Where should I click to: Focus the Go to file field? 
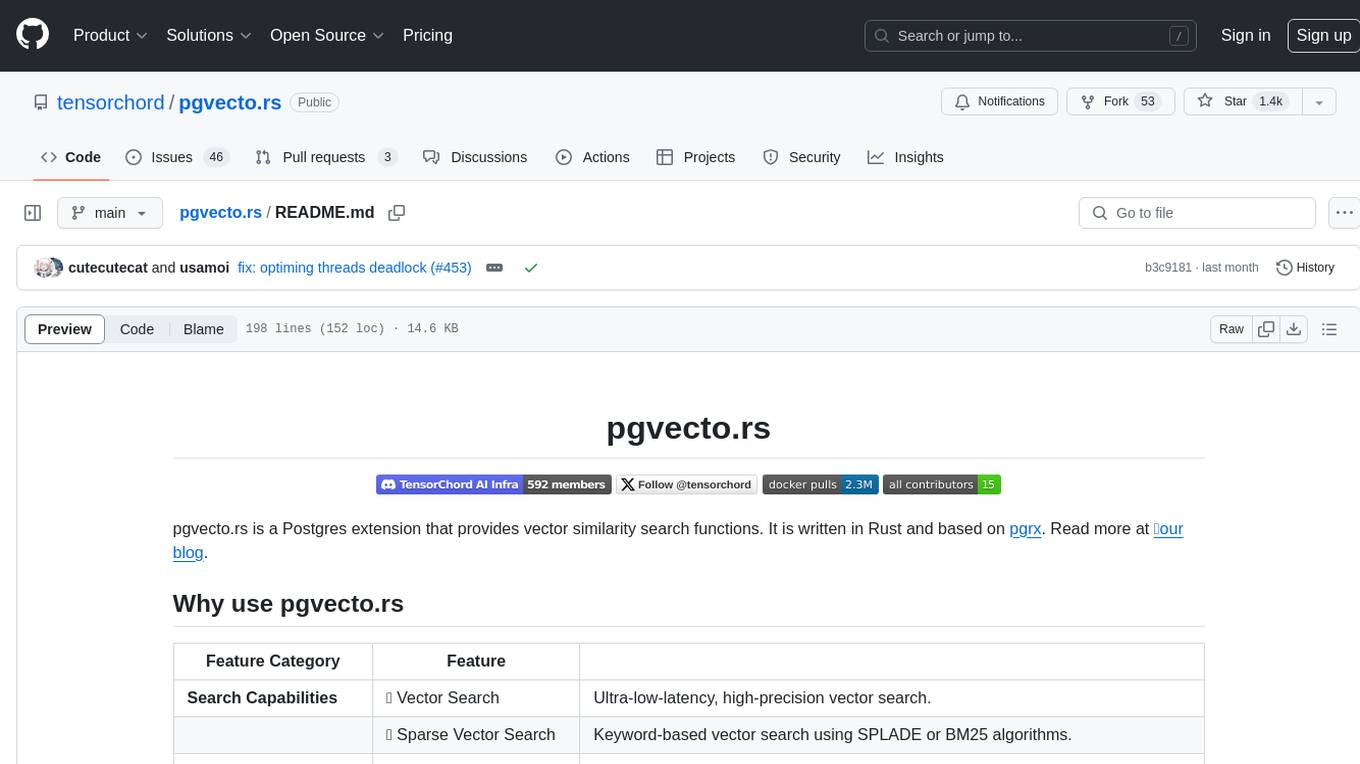[1197, 213]
